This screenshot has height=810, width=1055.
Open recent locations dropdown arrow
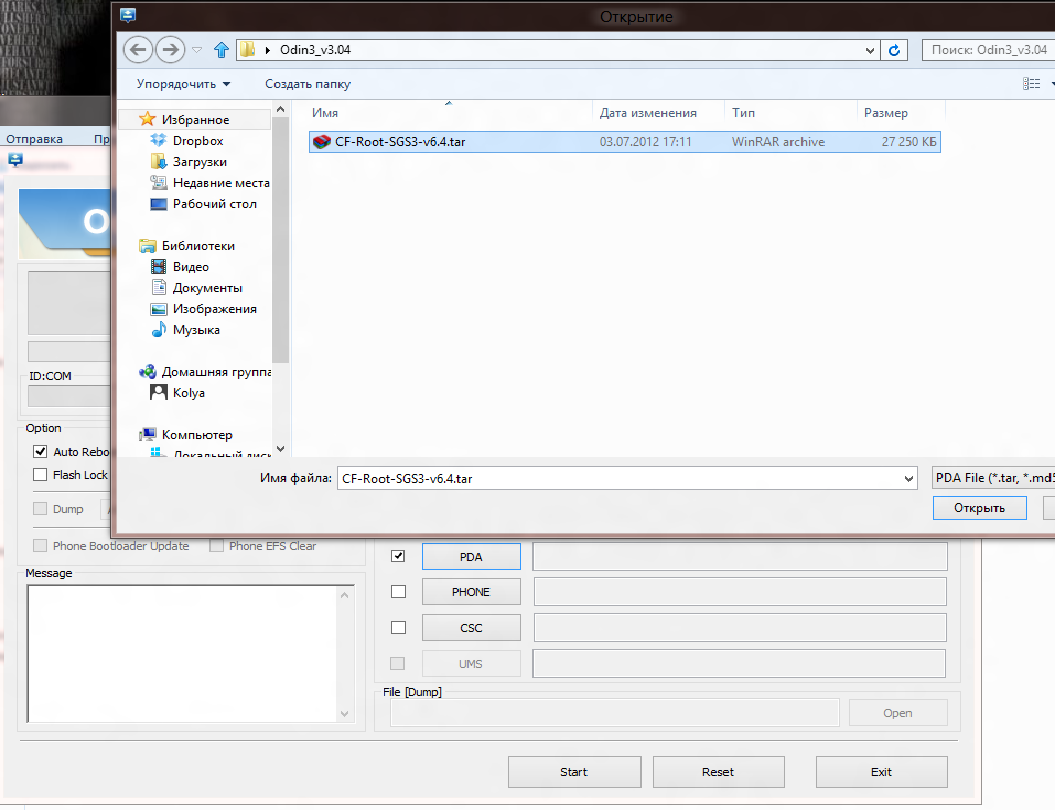[196, 50]
